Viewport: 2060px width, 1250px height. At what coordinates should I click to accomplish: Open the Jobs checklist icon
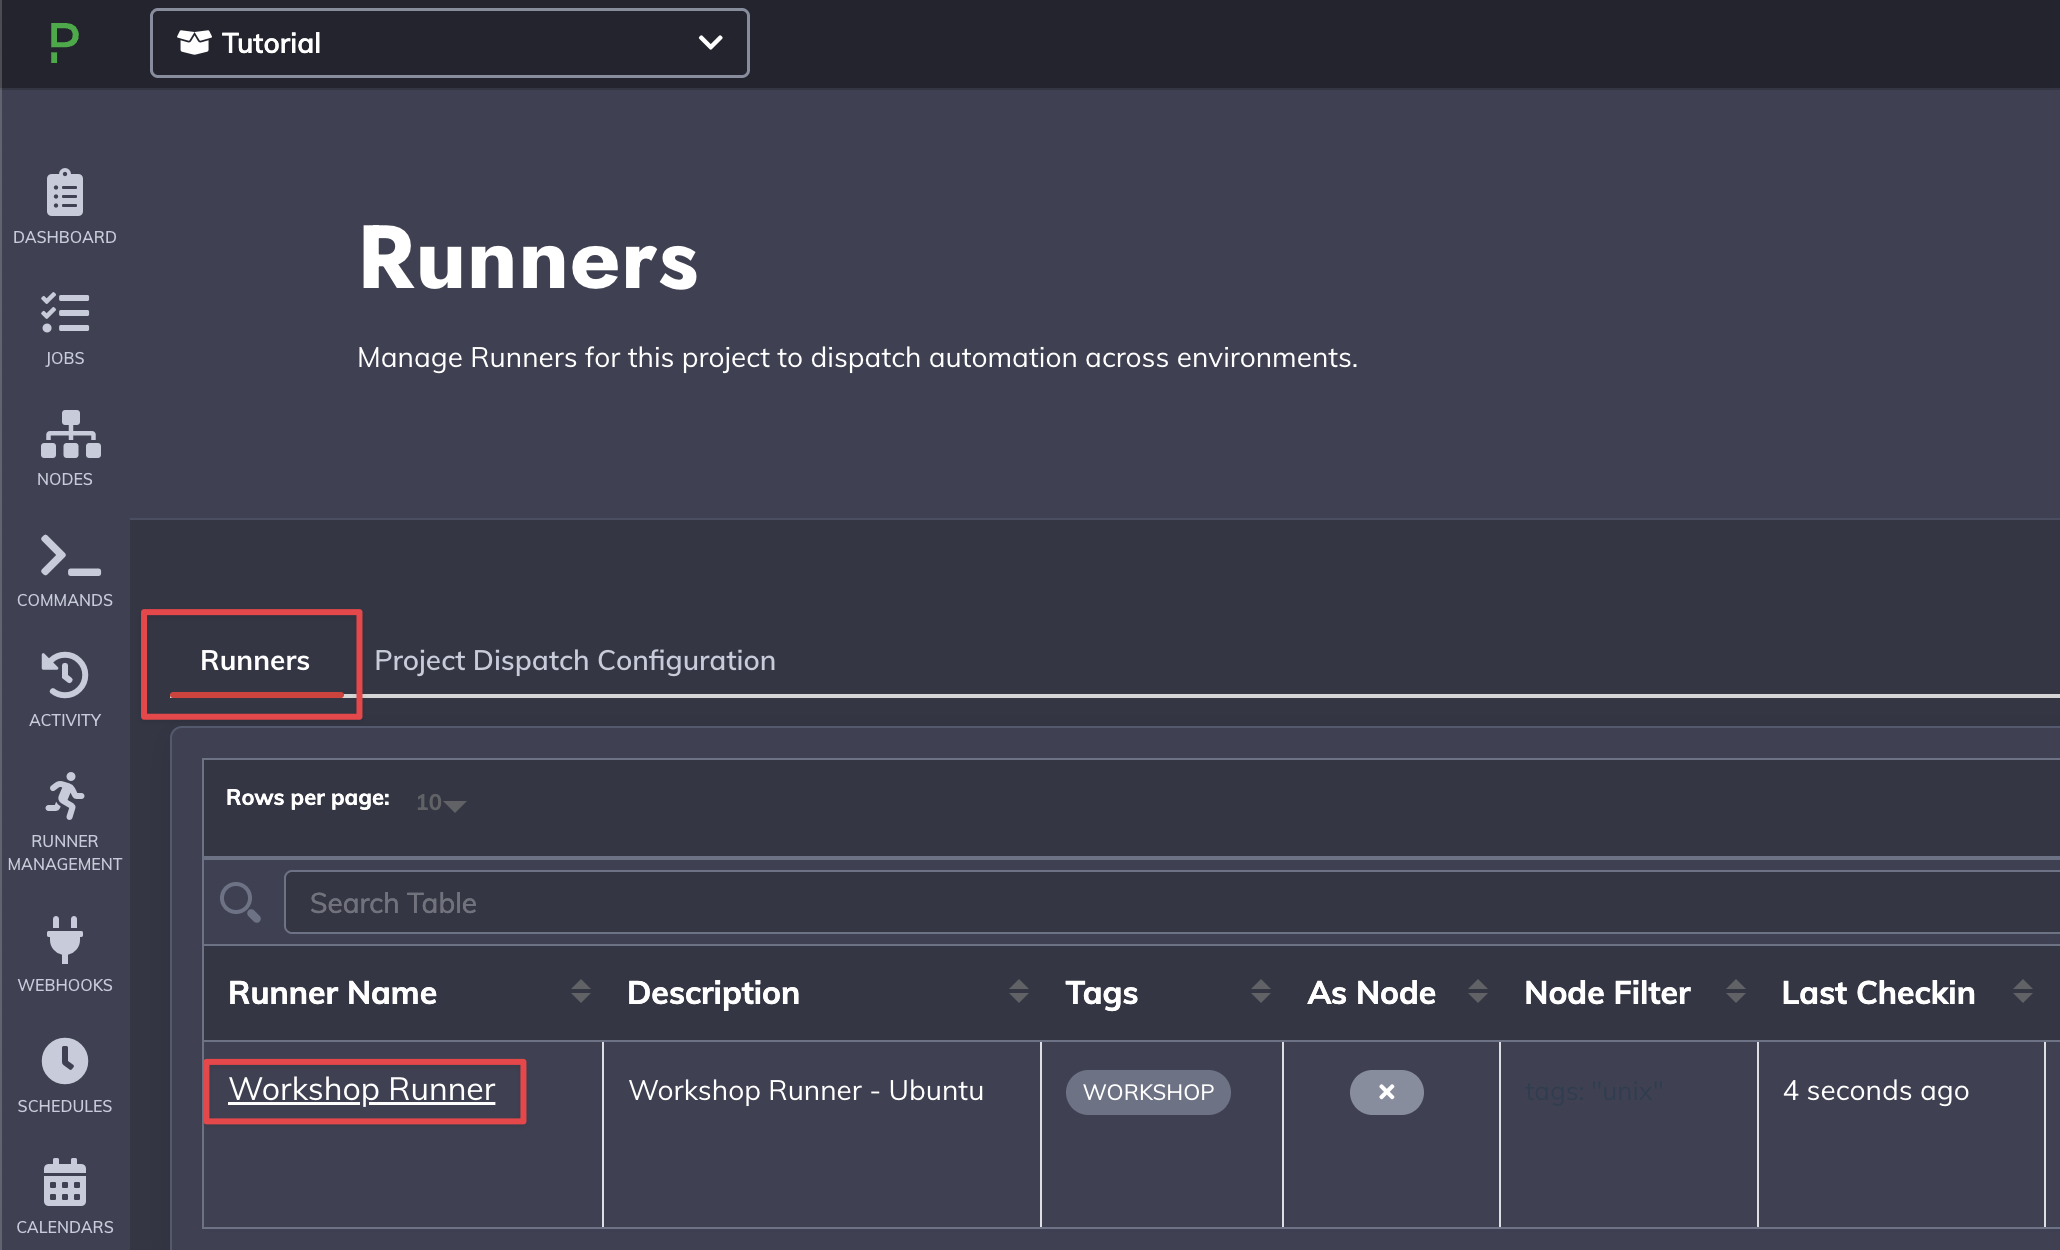[x=65, y=329]
